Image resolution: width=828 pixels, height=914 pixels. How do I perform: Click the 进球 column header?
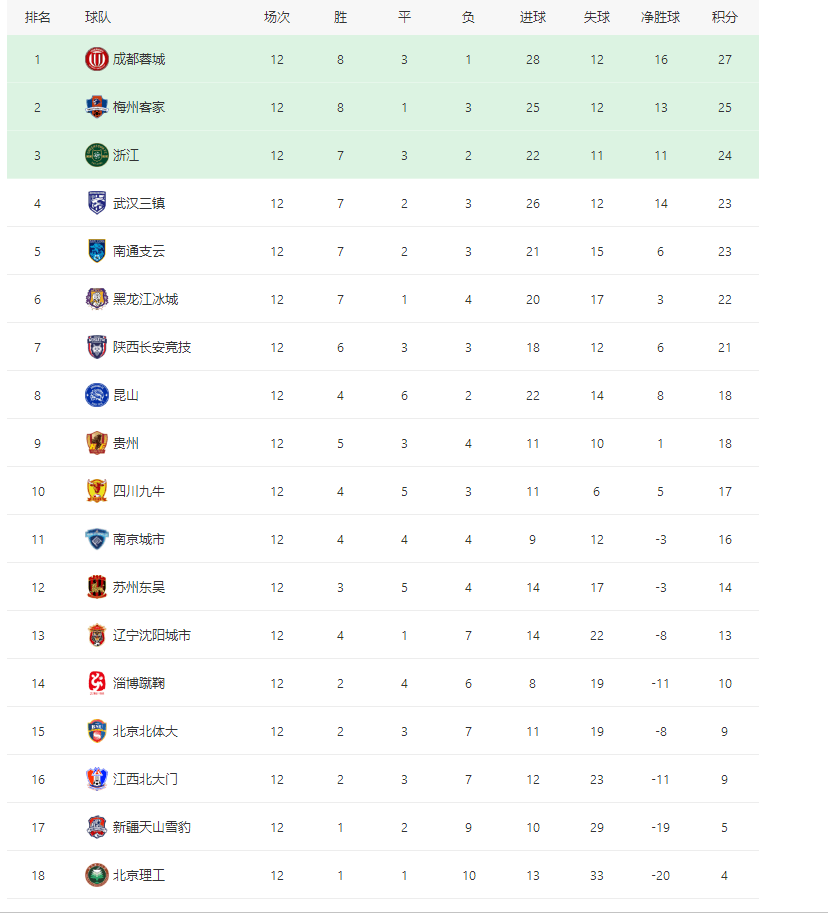(533, 17)
